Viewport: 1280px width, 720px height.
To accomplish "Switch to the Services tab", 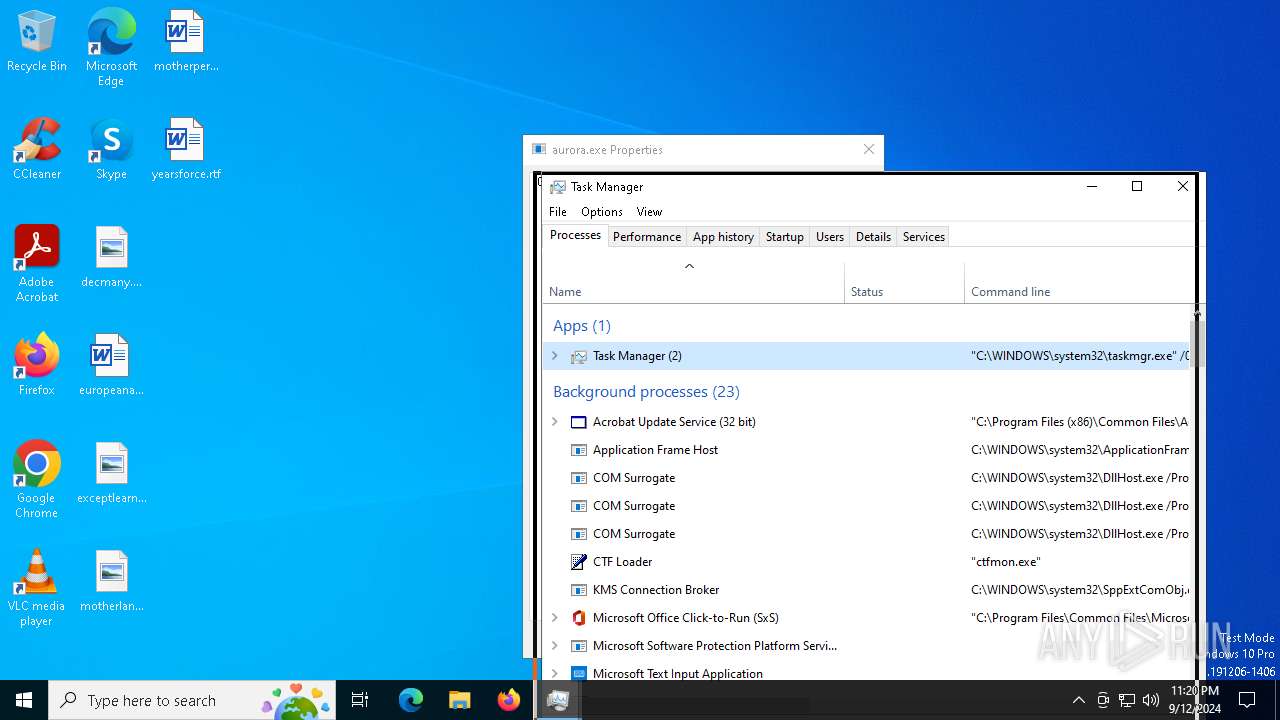I will coord(924,237).
